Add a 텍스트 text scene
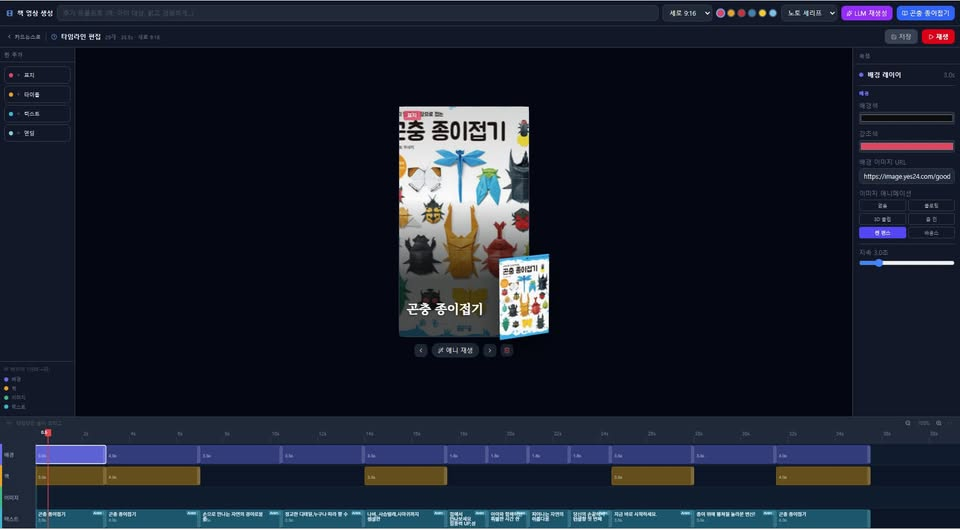This screenshot has width=960, height=530. (x=37, y=114)
